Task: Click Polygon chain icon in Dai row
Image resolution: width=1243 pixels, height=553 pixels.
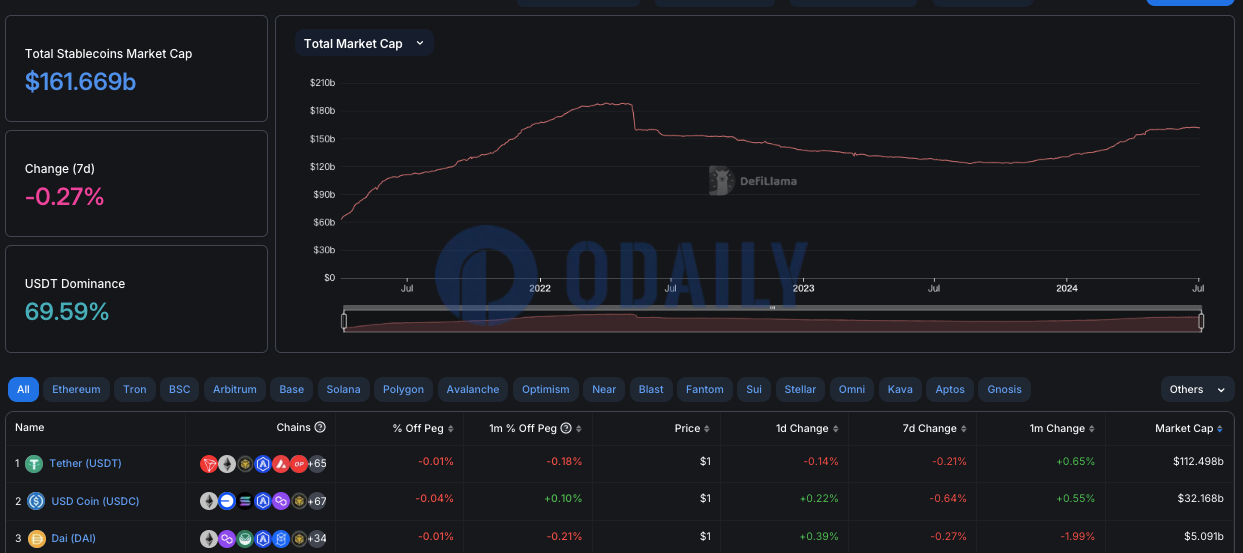Action: coord(227,538)
